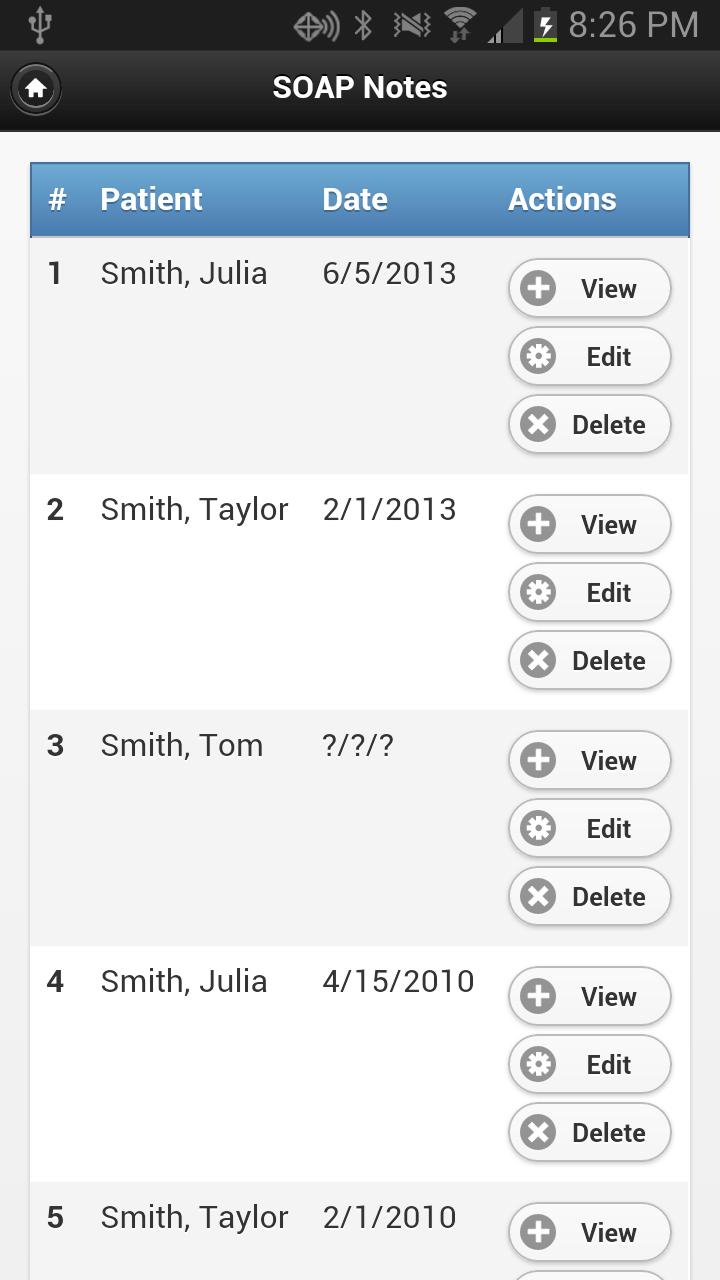Tap the home icon in header
The height and width of the screenshot is (1280, 720).
[36, 89]
